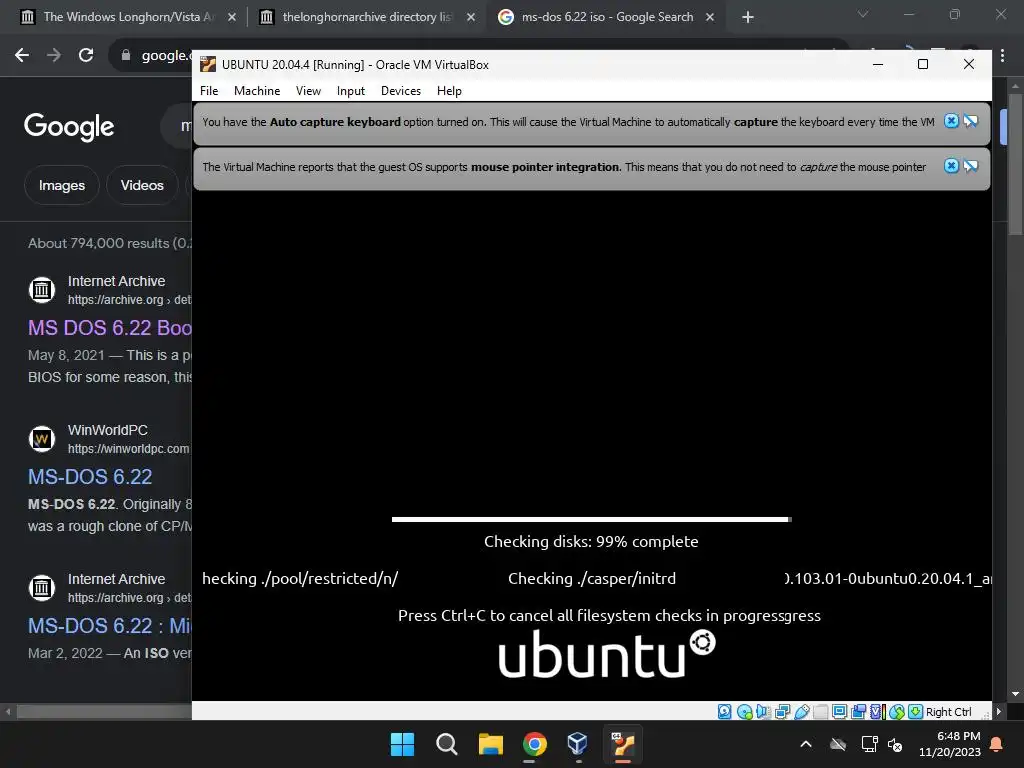Go forward in Chrome
1024x768 pixels.
[54, 55]
